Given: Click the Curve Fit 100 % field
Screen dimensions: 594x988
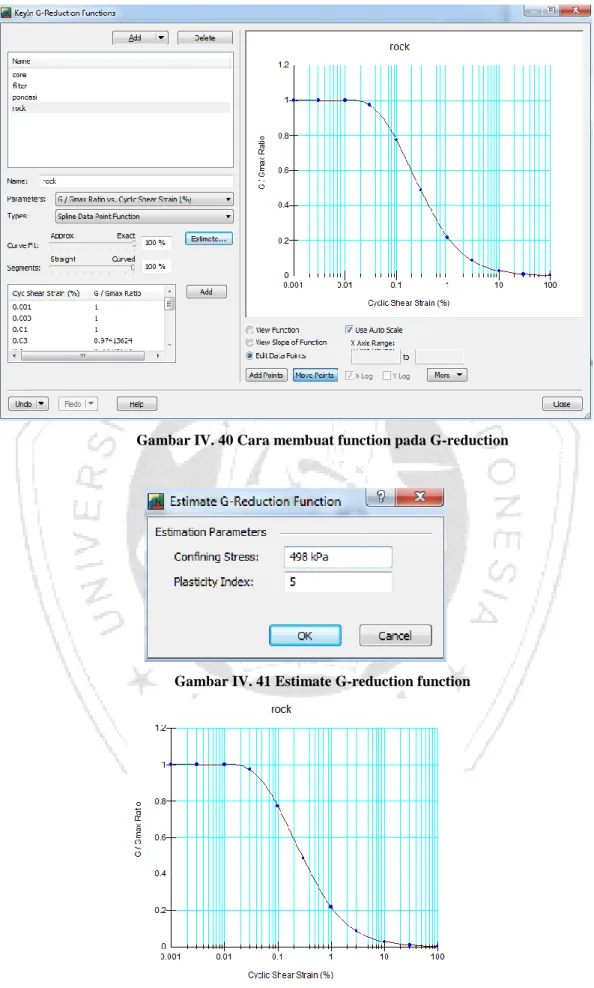Looking at the screenshot, I should click(x=156, y=243).
